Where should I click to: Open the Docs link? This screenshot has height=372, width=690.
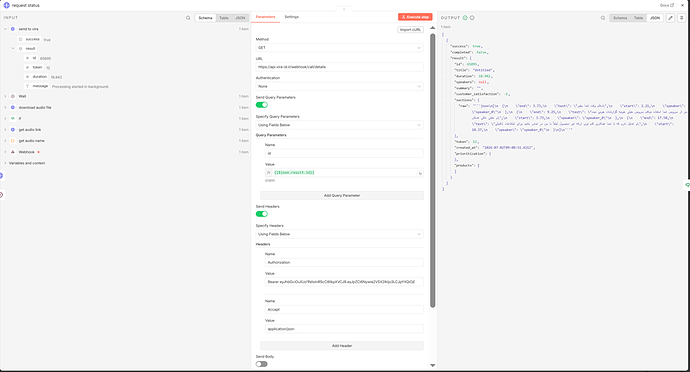(x=667, y=5)
